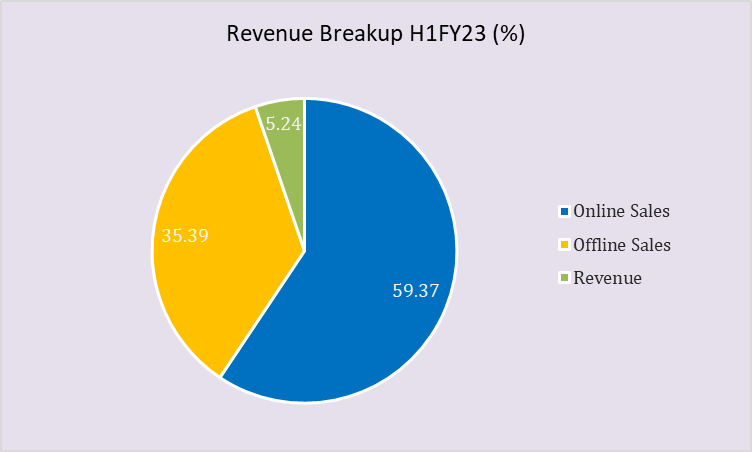This screenshot has width=752, height=452.
Task: Select the 'Revenue' legend text
Action: coord(607,278)
